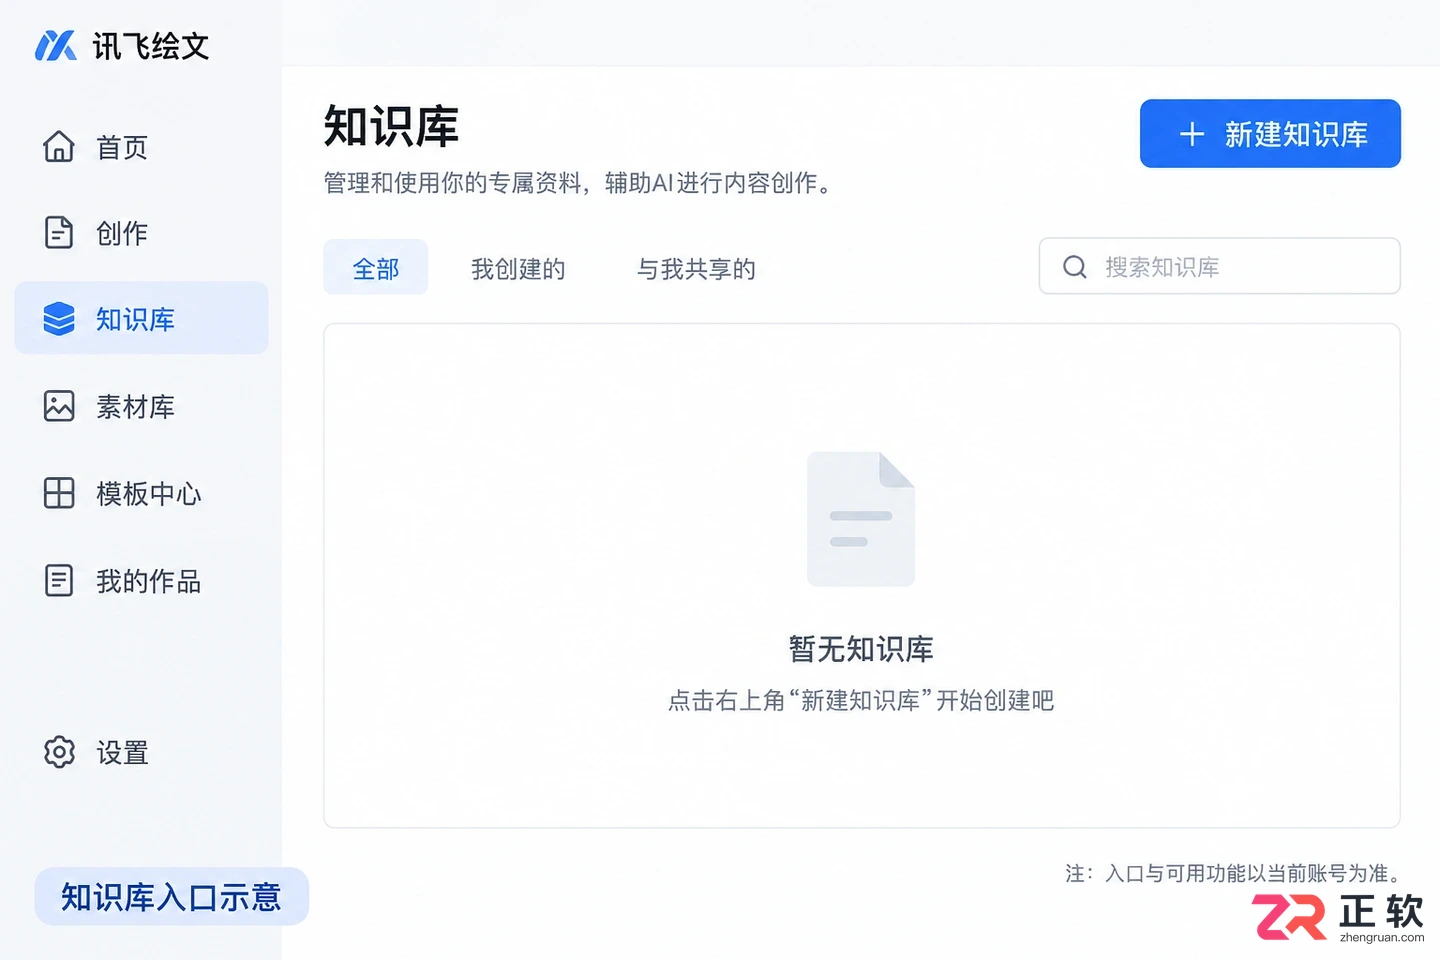Click the list page icon beside 我的作品
1440x960 pixels.
tap(59, 580)
